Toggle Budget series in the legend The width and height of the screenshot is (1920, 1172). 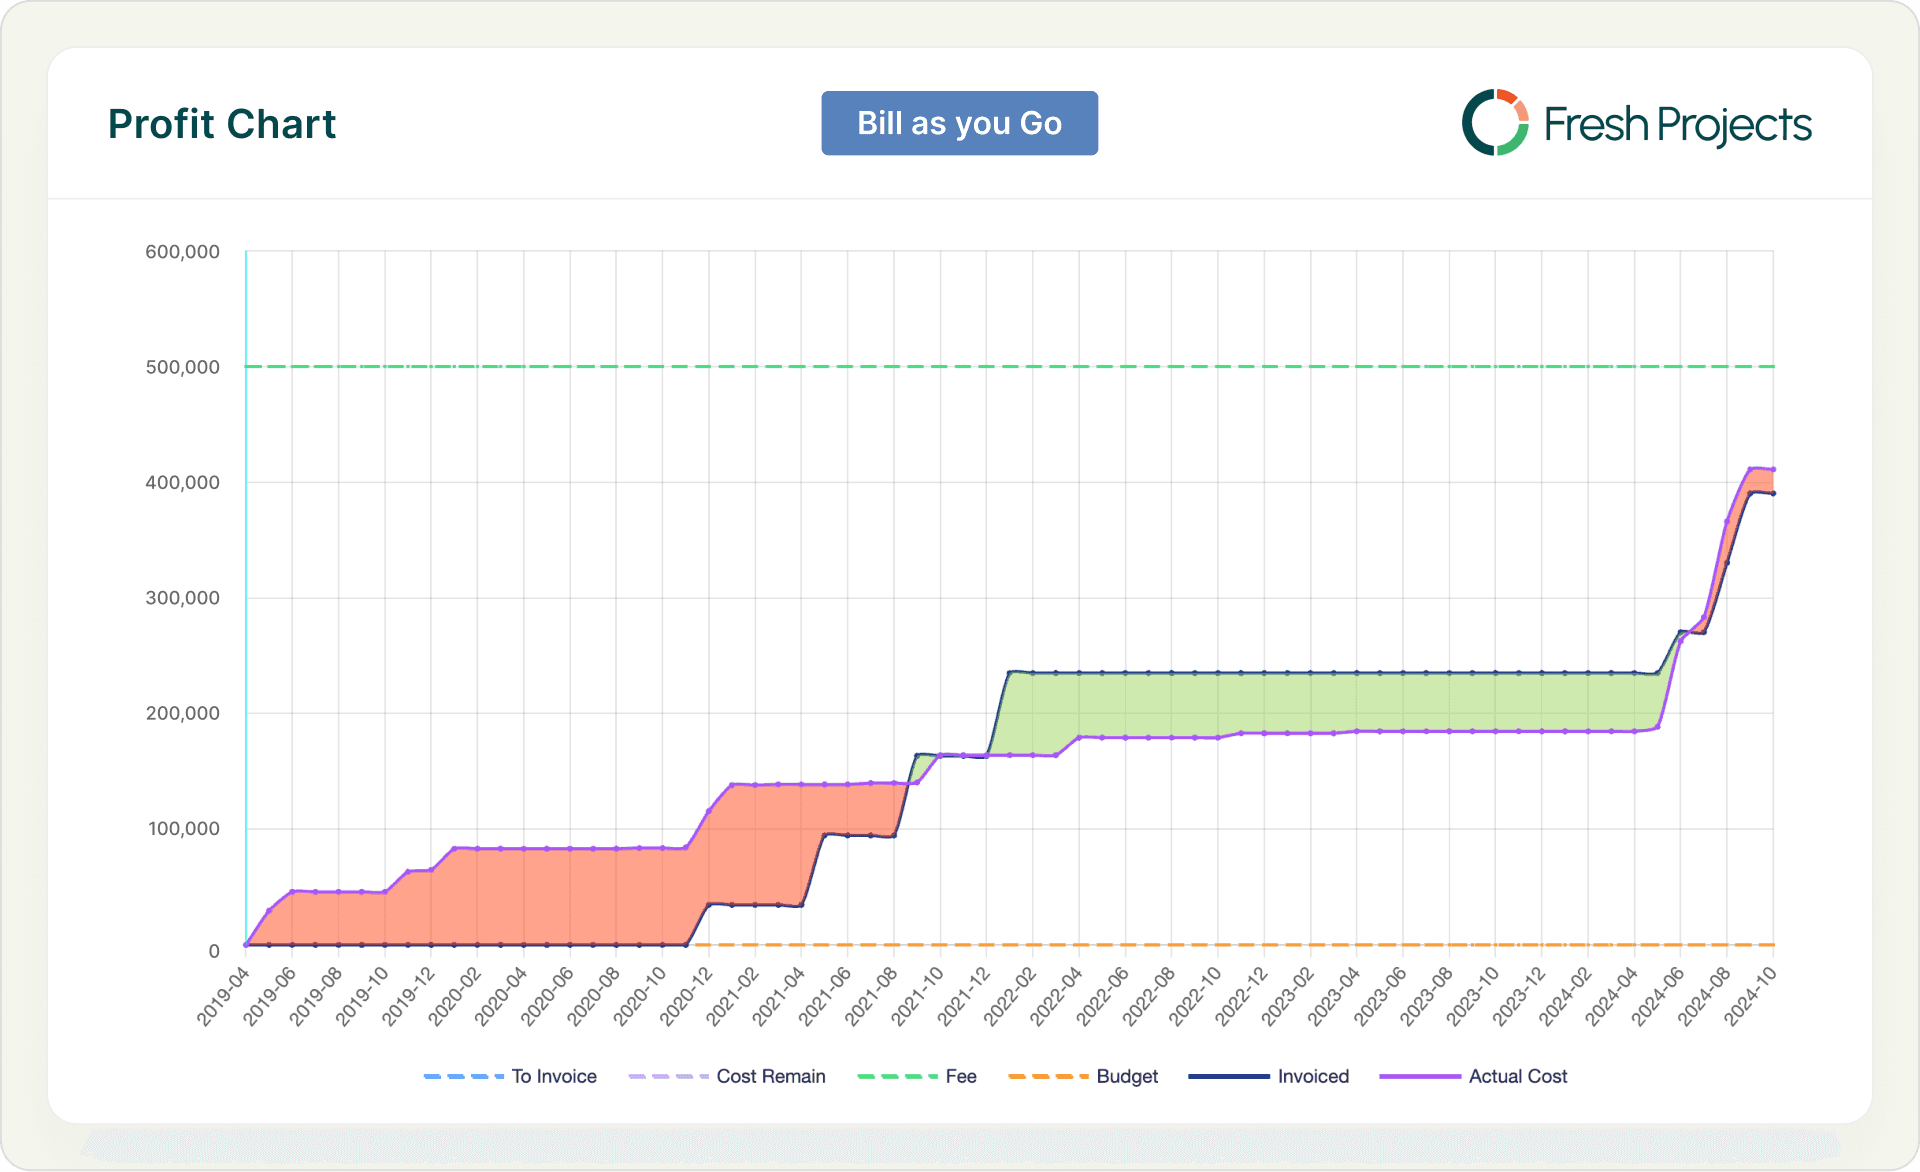(x=1126, y=1076)
